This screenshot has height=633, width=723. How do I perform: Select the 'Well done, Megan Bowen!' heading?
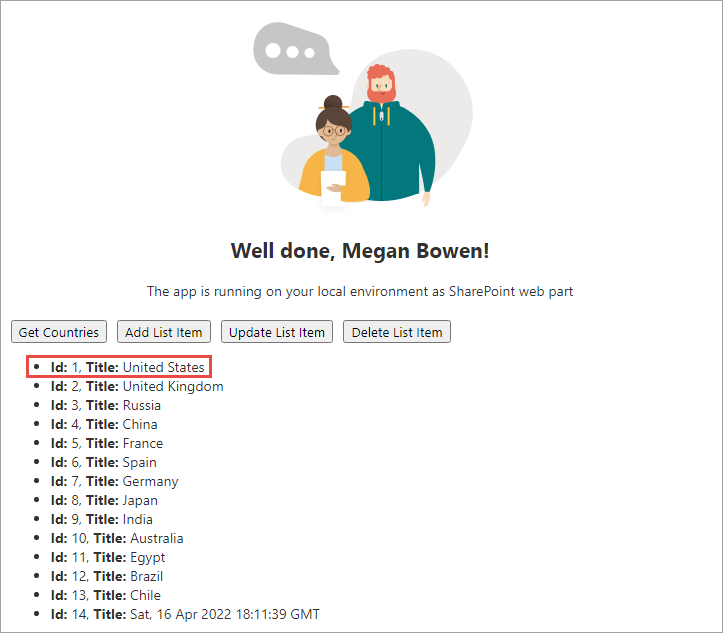click(x=360, y=251)
